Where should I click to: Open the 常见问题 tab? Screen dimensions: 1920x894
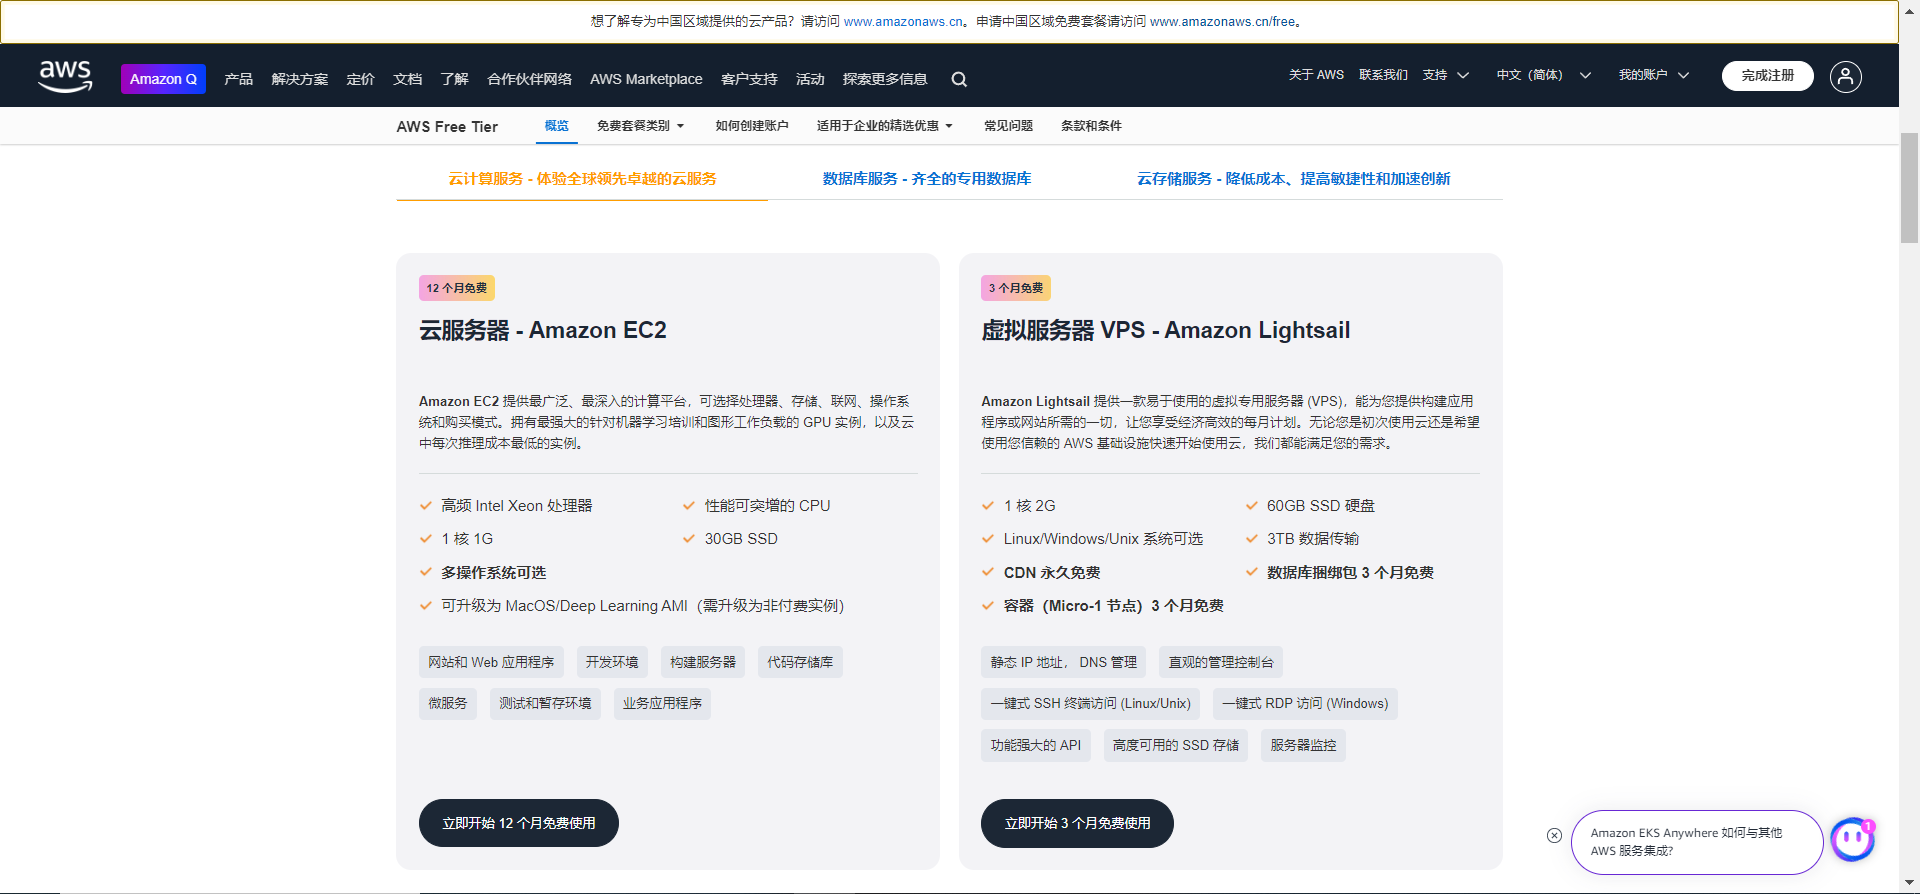click(x=1008, y=126)
